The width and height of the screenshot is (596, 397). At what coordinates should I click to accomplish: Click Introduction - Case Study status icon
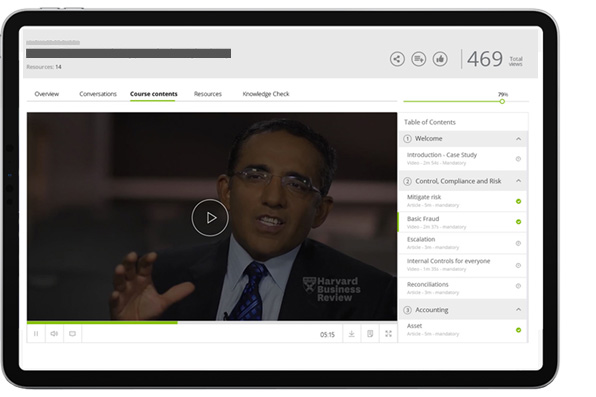[x=518, y=159]
